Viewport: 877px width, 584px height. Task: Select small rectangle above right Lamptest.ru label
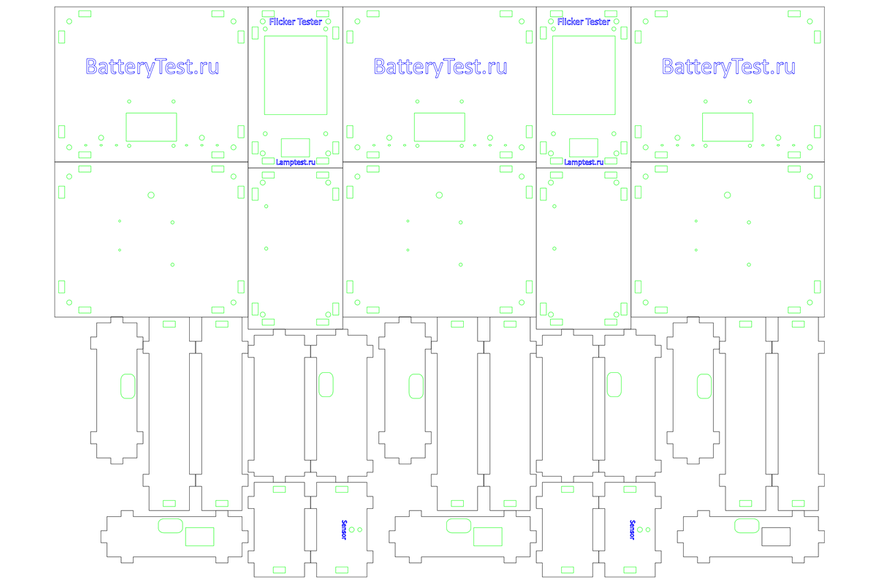584,147
